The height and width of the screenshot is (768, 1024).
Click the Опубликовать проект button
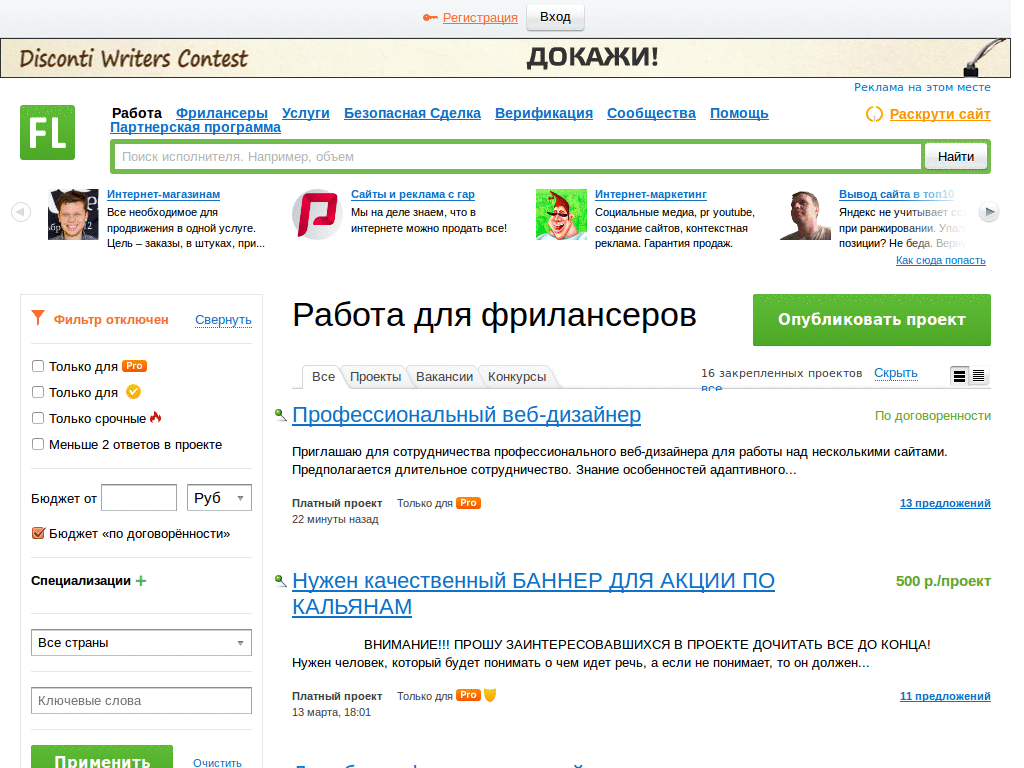(871, 320)
